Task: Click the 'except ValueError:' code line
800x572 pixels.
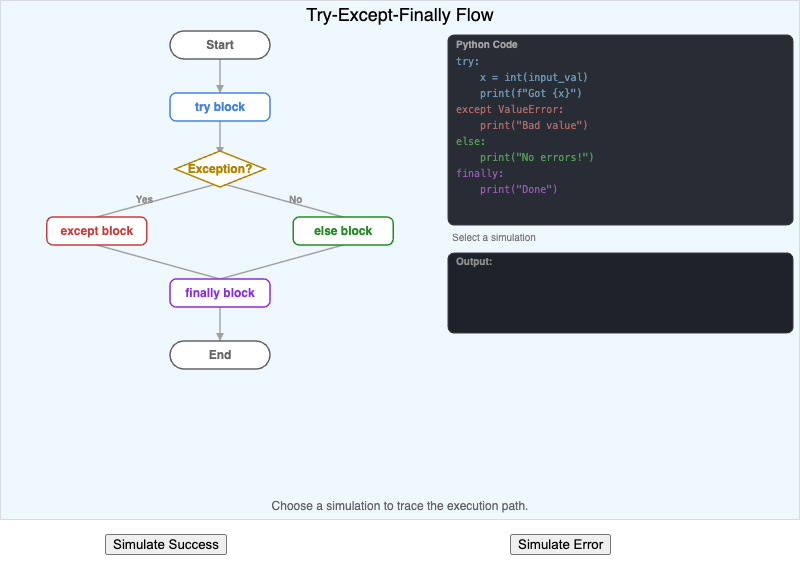Action: (x=510, y=109)
